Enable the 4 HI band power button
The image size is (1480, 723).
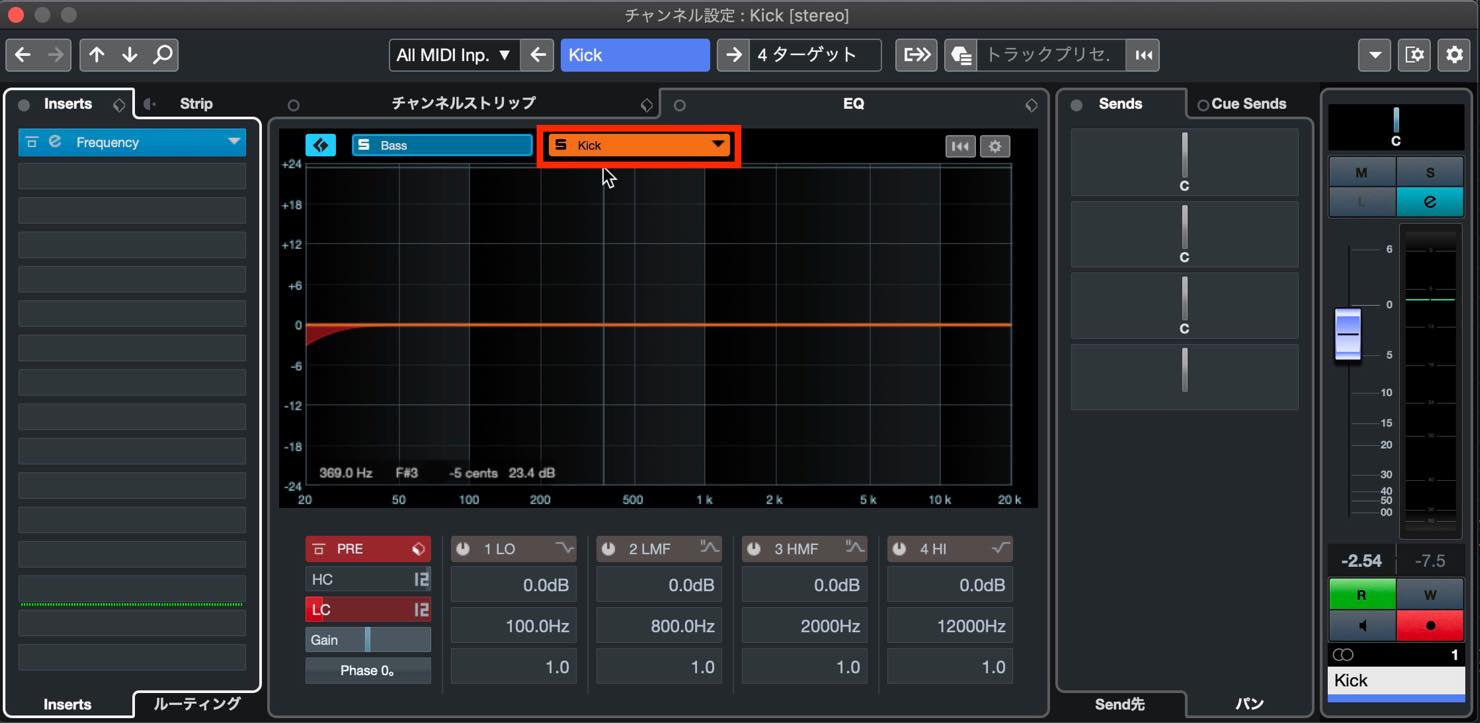click(x=898, y=549)
